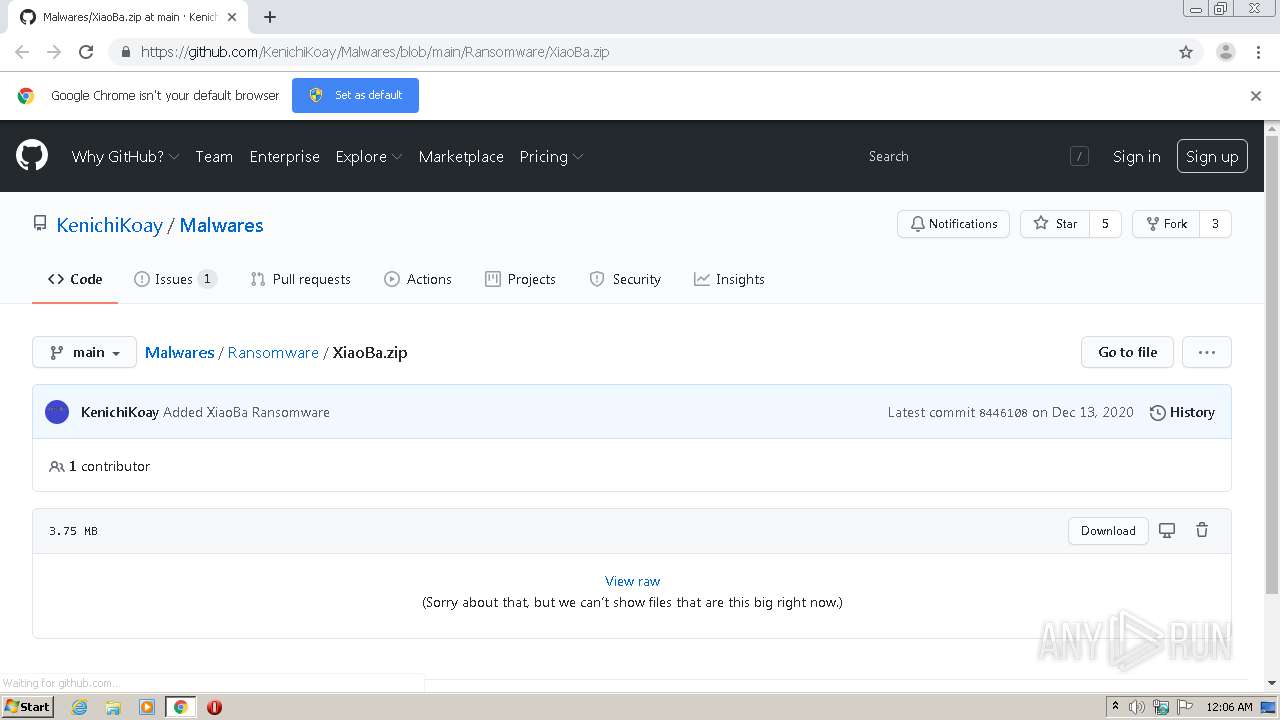This screenshot has width=1280, height=720.
Task: Click the search slash shortcut key icon
Action: (x=1079, y=156)
